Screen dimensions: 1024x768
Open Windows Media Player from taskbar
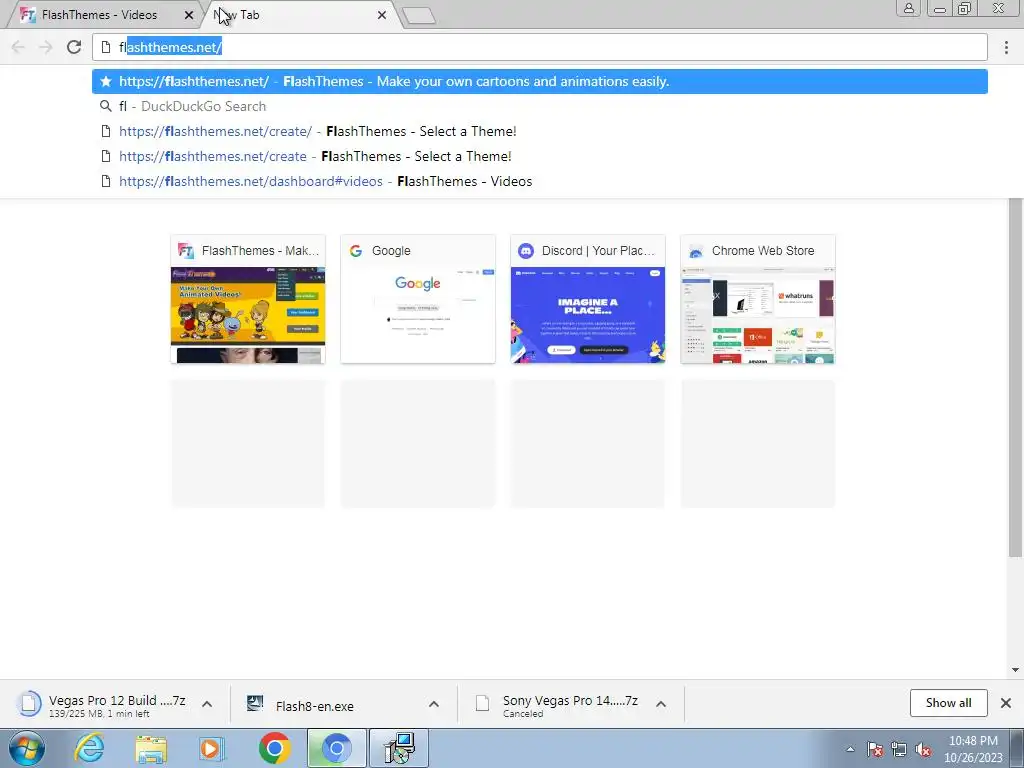coord(212,748)
